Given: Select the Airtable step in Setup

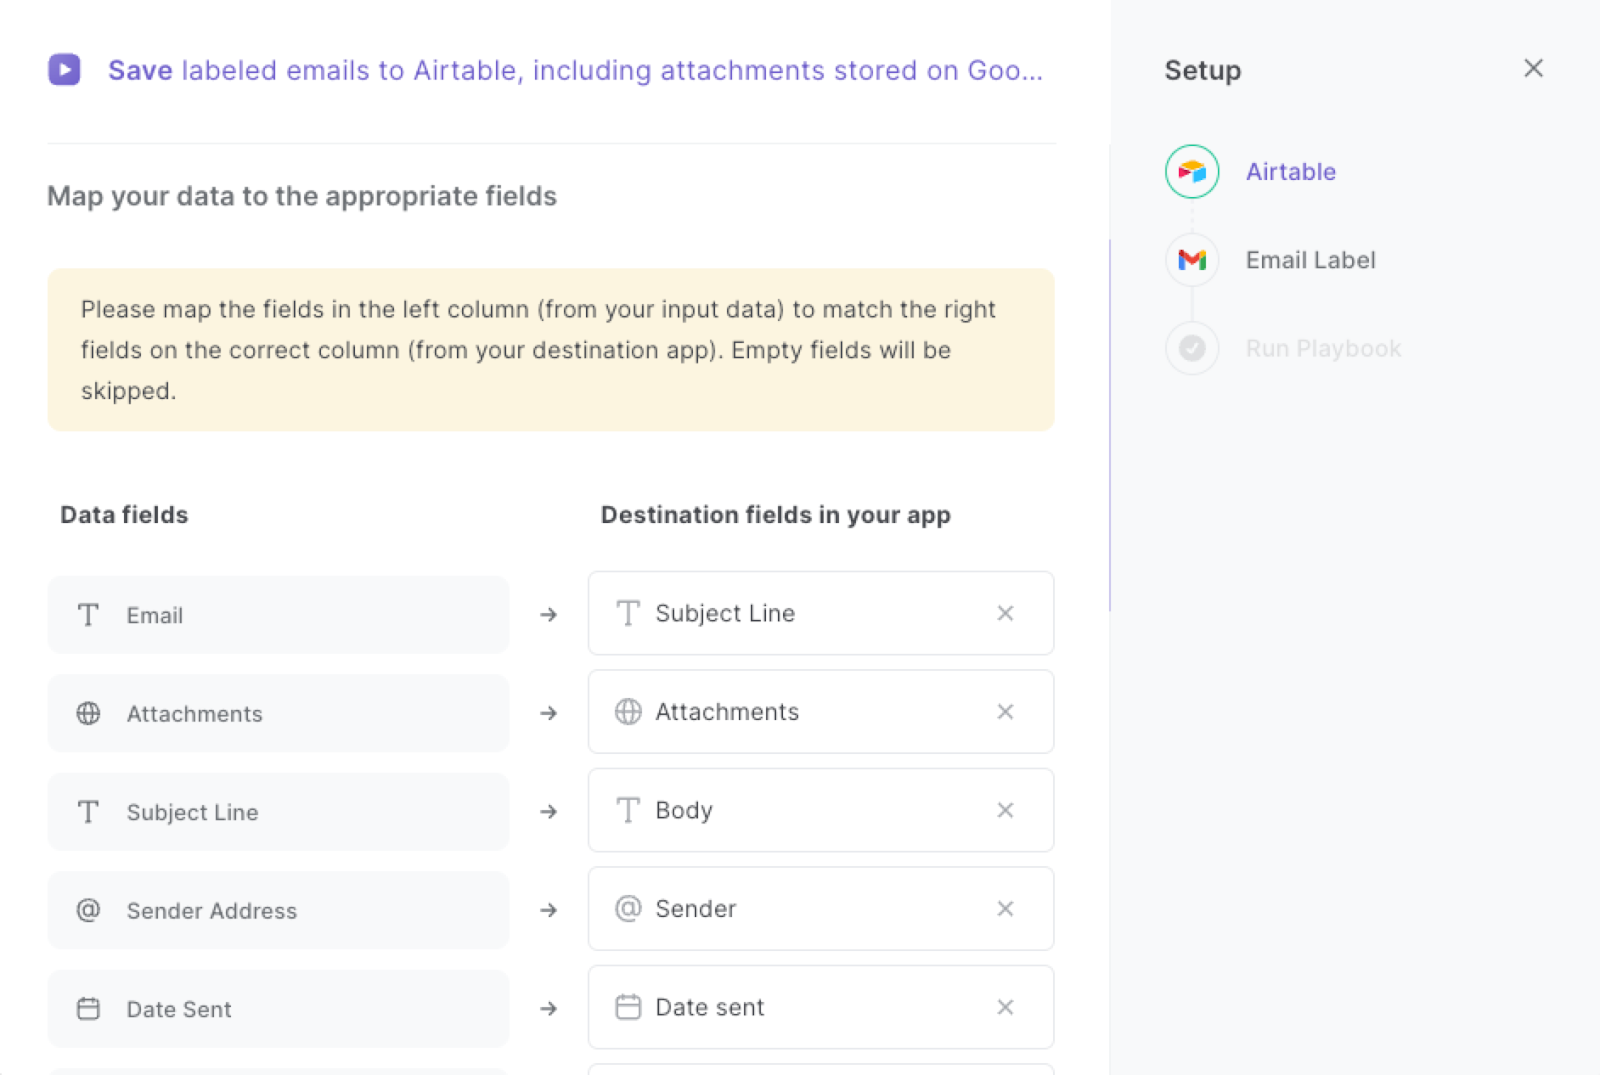Looking at the screenshot, I should coord(1290,171).
